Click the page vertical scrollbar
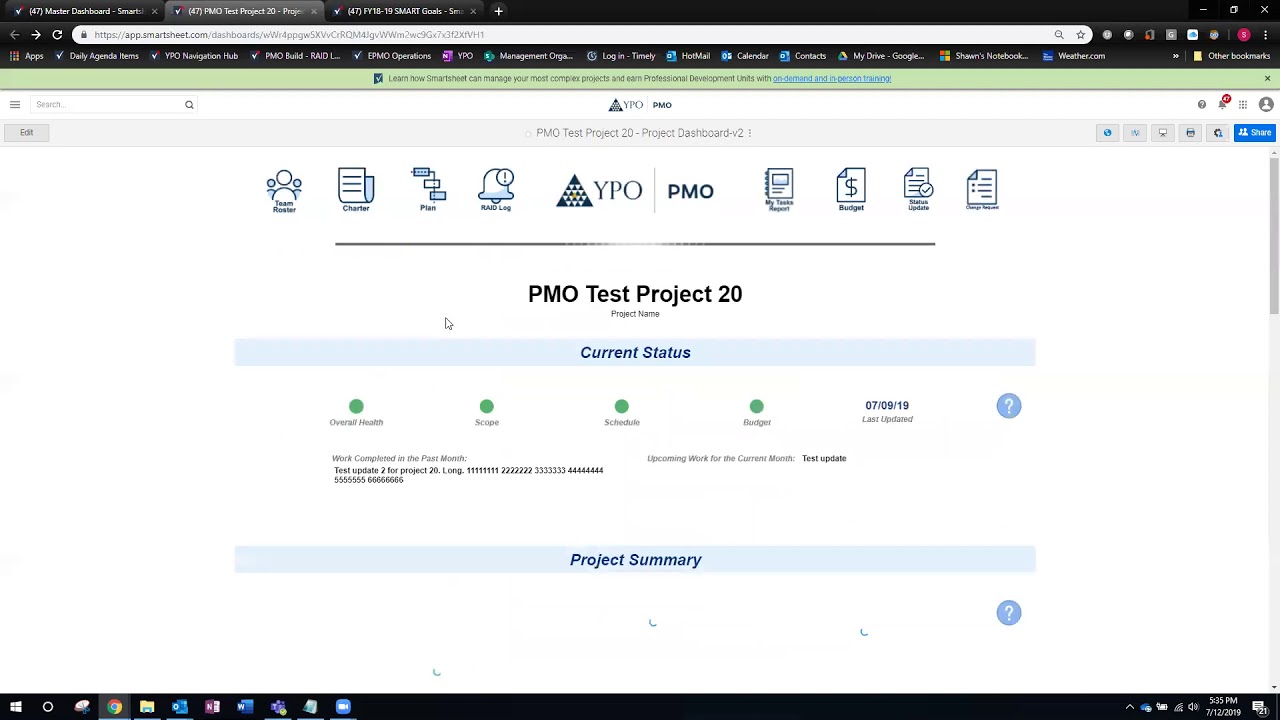The width and height of the screenshot is (1280, 720). click(x=1274, y=235)
